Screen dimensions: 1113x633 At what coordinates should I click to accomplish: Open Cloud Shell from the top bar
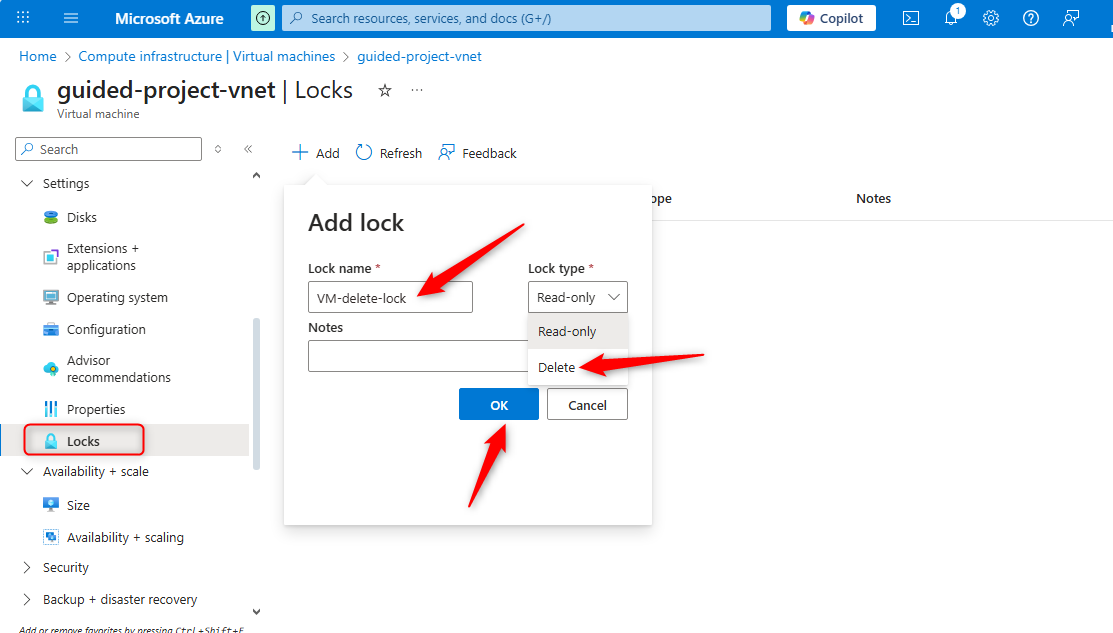pyautogui.click(x=911, y=18)
